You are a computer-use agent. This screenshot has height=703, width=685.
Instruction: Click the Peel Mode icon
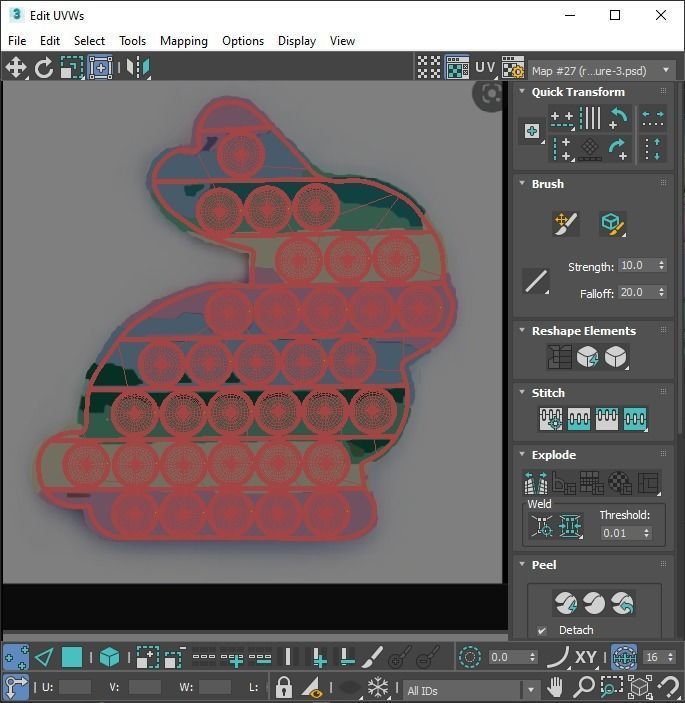click(594, 603)
